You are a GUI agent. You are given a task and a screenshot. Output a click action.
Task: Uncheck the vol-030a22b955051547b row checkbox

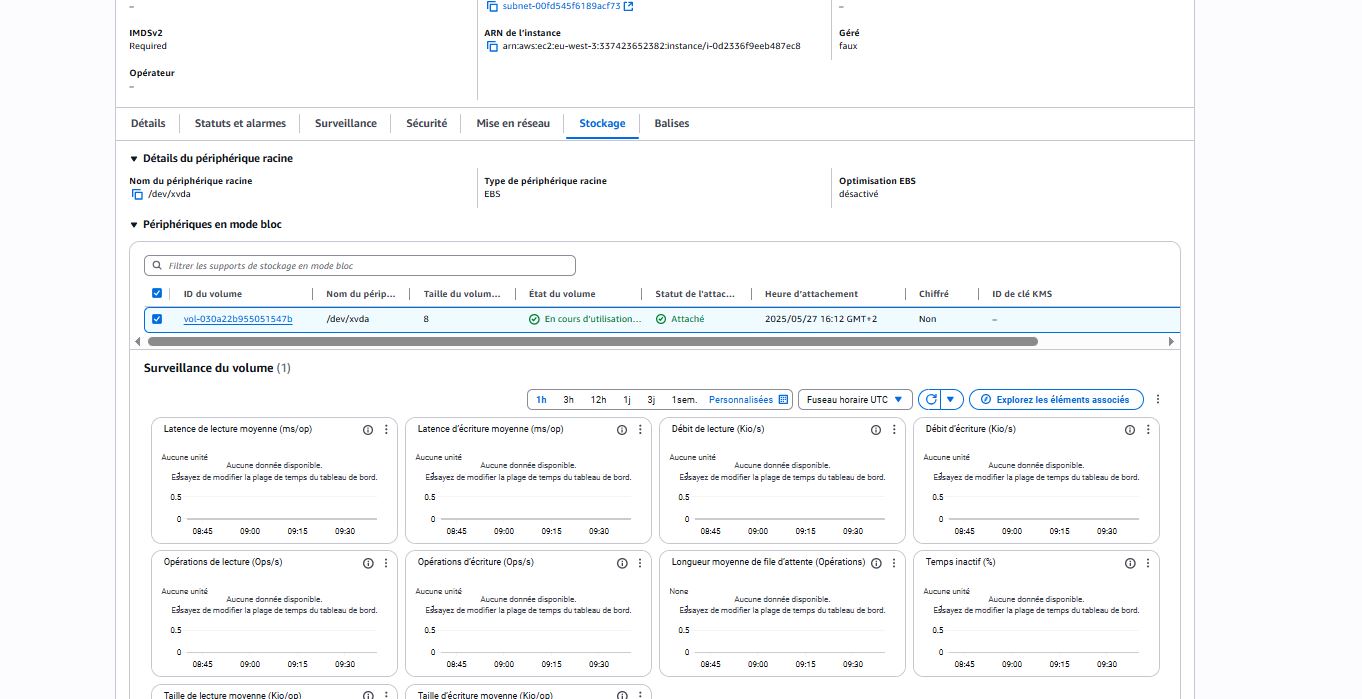[x=157, y=319]
